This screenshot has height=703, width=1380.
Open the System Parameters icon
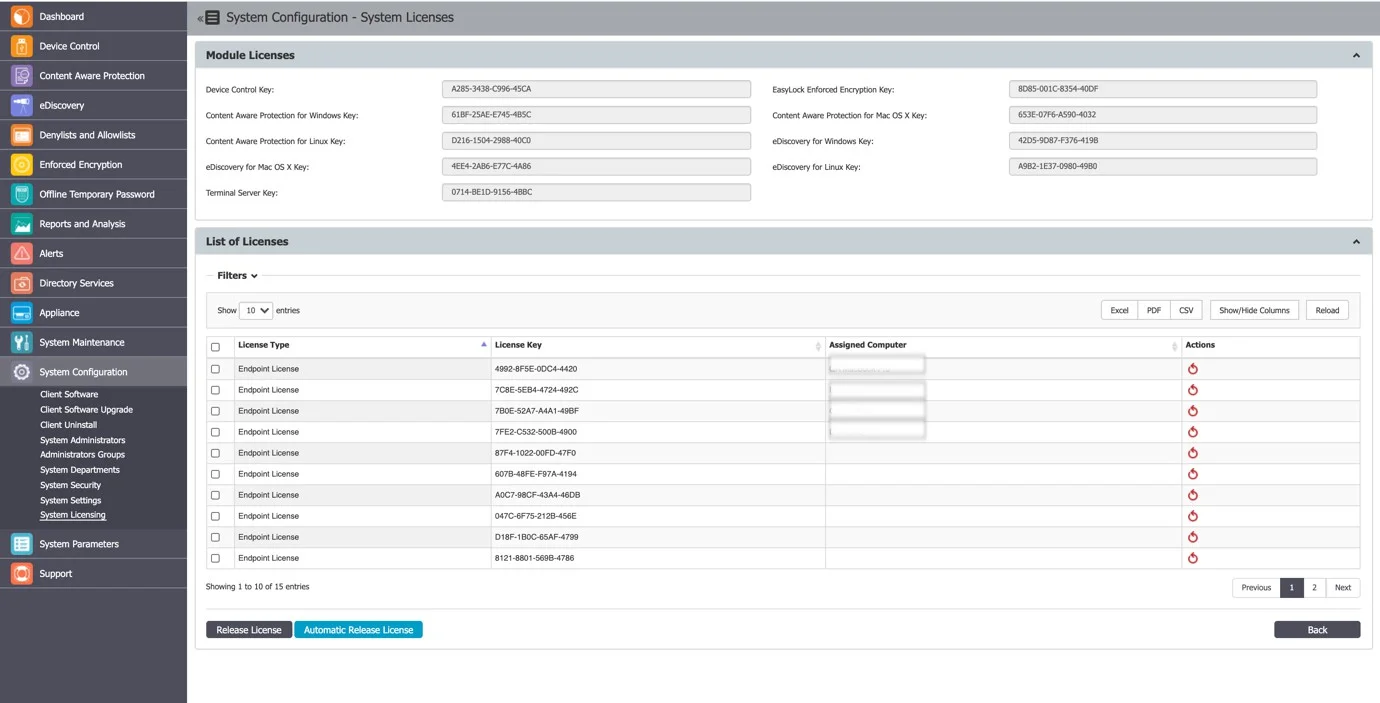point(21,544)
